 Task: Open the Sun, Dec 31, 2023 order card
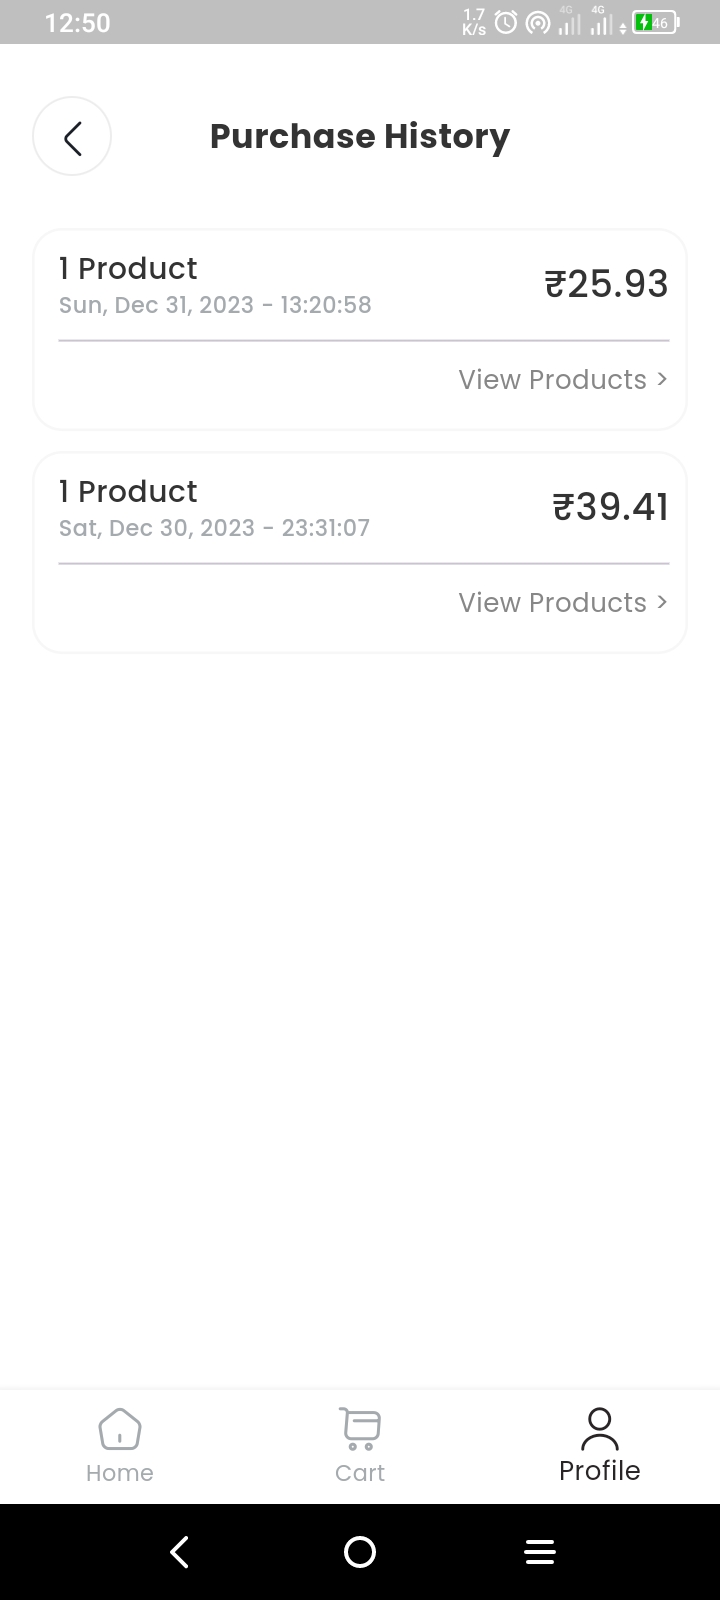coord(360,330)
